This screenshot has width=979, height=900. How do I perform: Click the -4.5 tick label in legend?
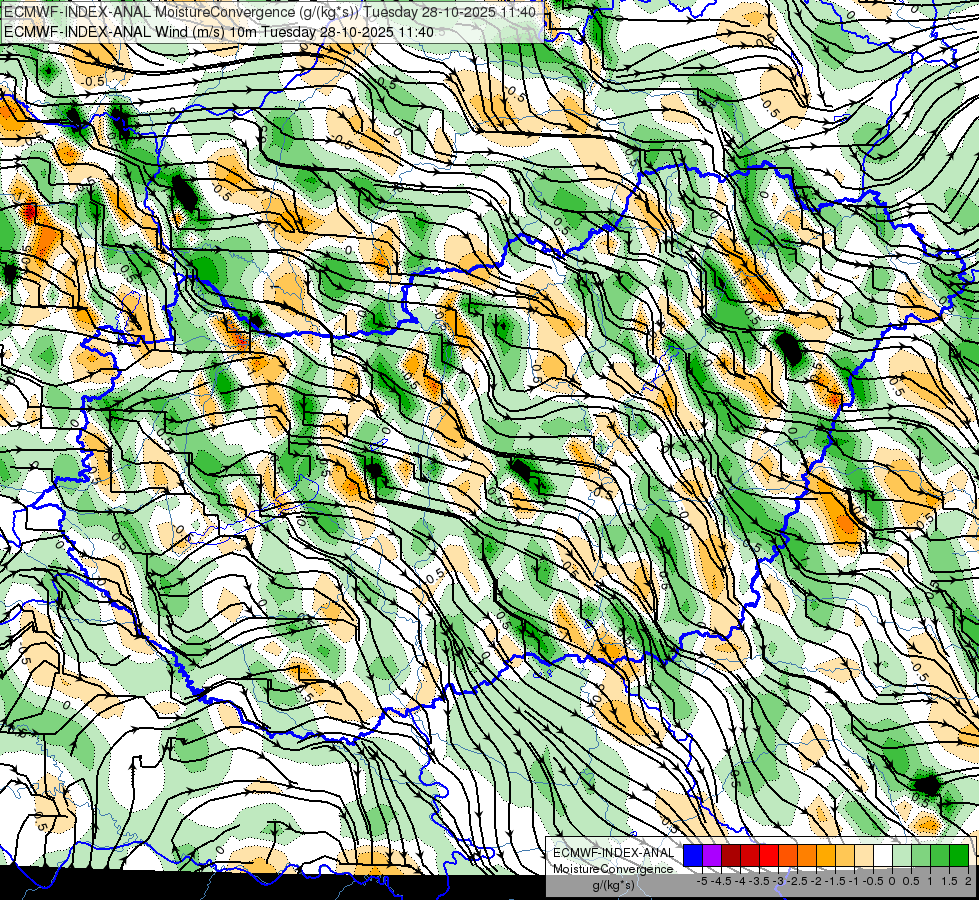721,881
